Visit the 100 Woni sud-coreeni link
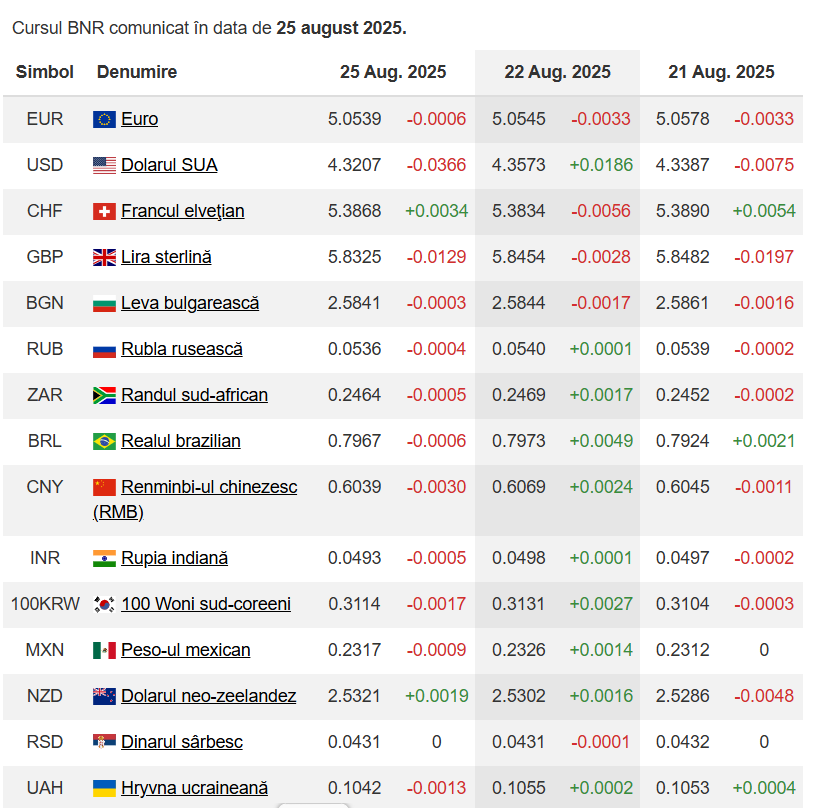The width and height of the screenshot is (826, 808). point(206,604)
